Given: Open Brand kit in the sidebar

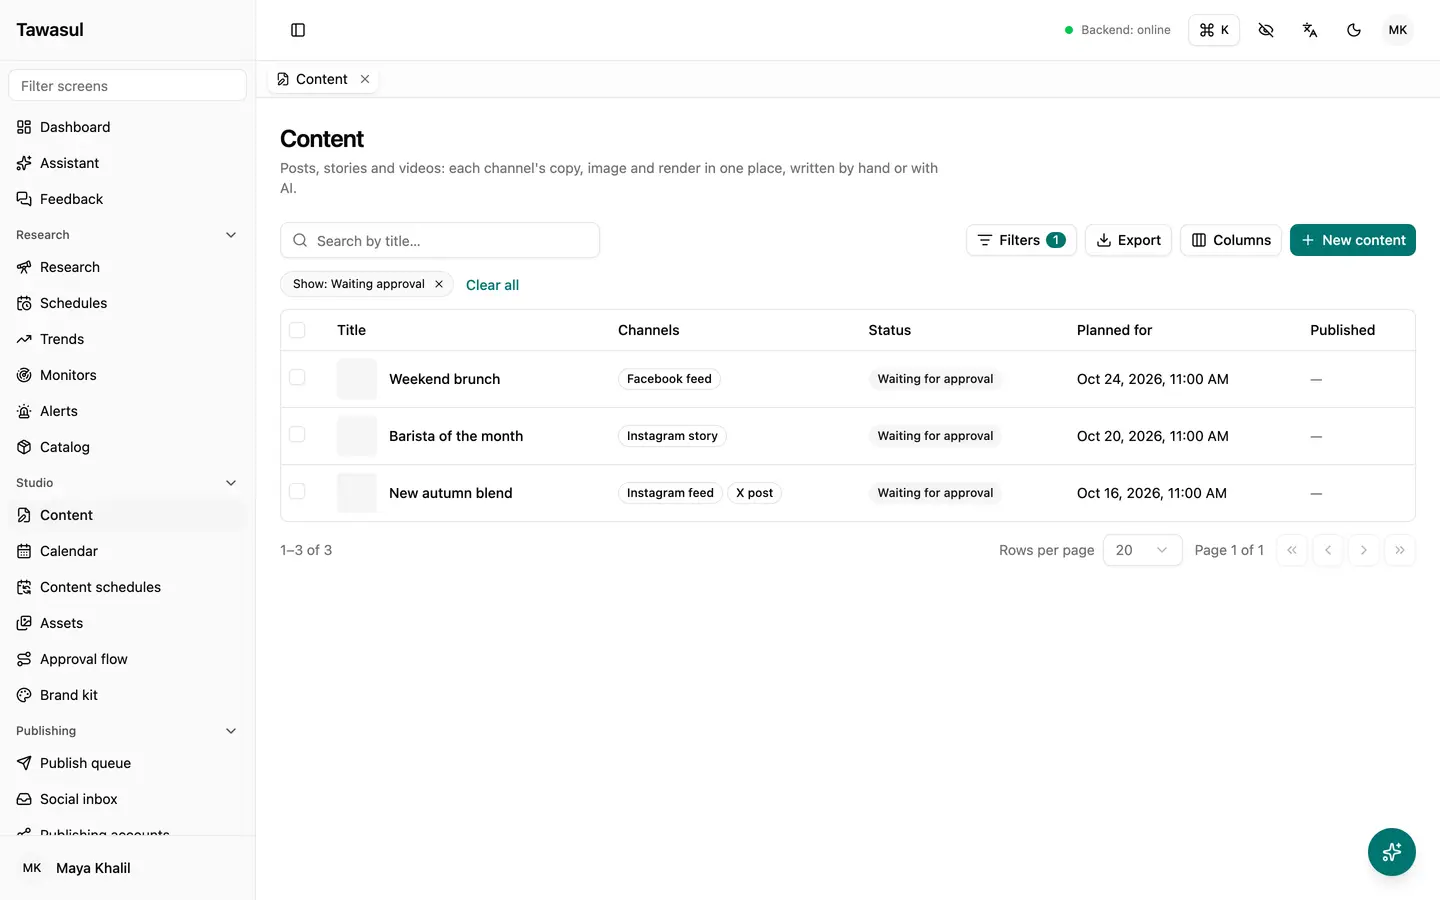Looking at the screenshot, I should click(127, 695).
